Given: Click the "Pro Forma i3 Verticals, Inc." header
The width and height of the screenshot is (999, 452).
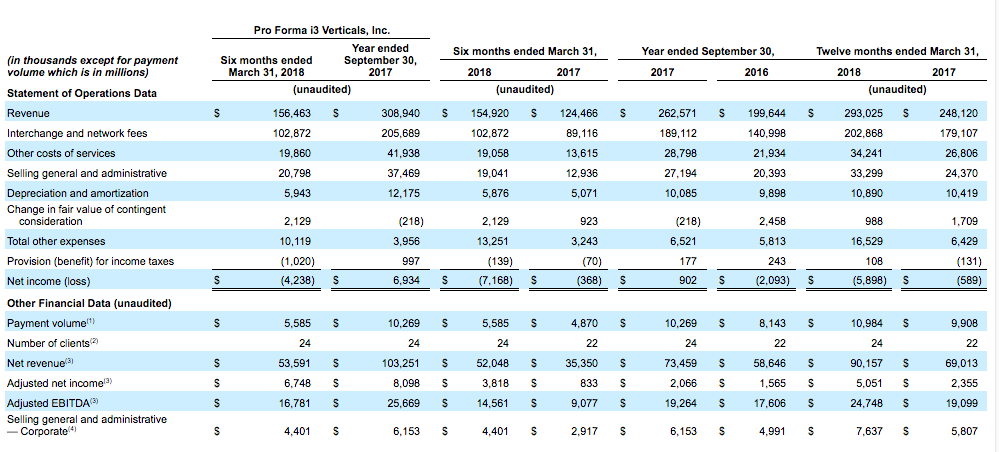Looking at the screenshot, I should point(322,30).
